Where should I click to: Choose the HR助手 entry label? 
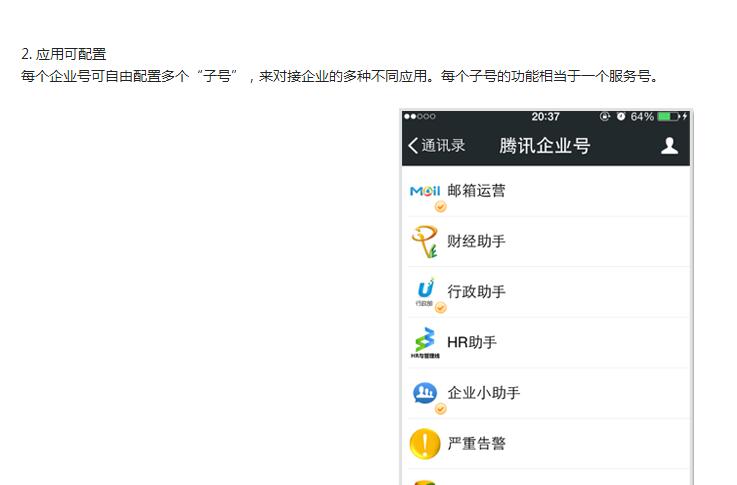pyautogui.click(x=472, y=342)
